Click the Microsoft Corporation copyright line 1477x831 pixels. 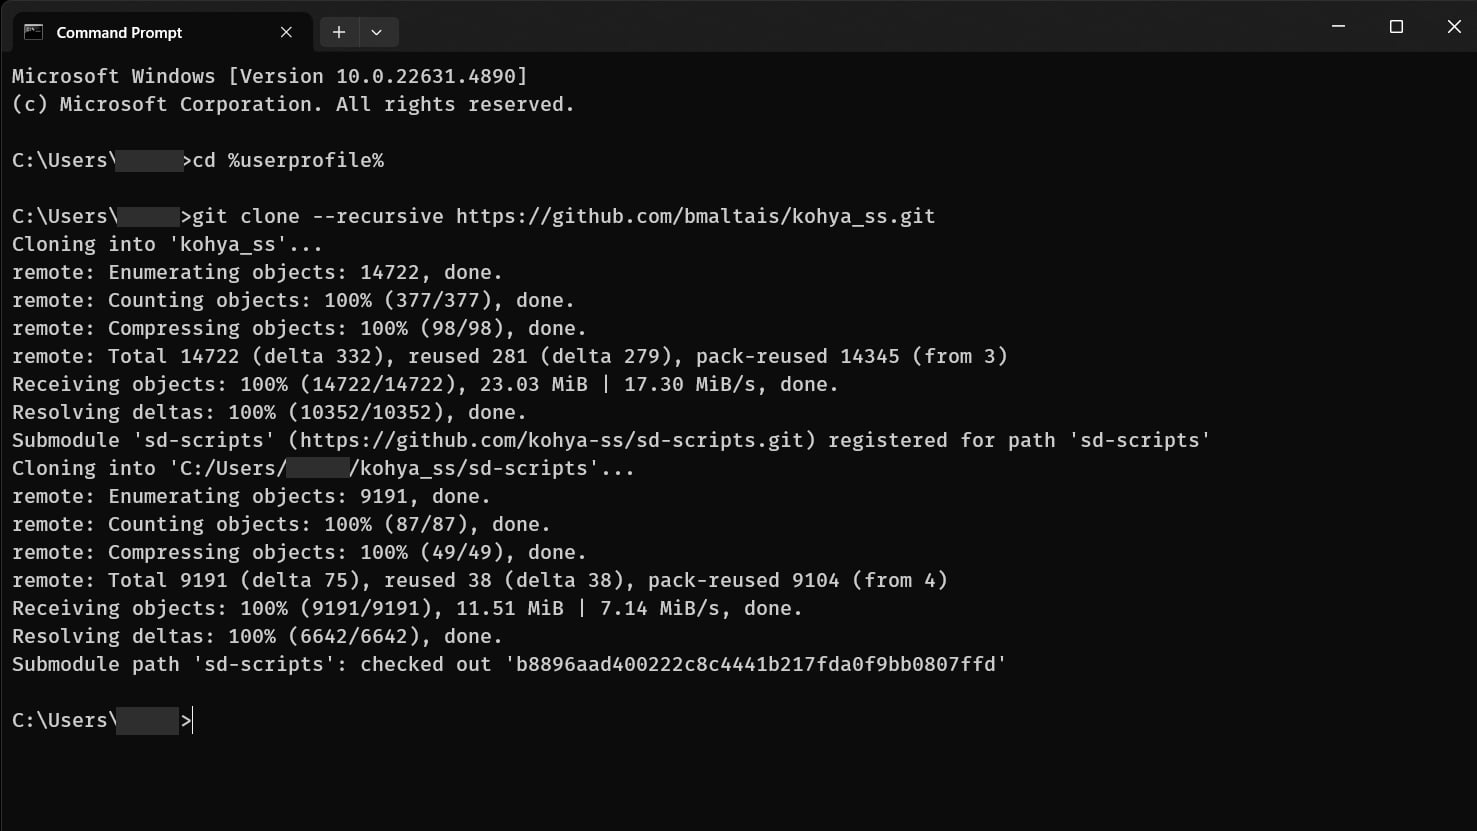tap(294, 104)
